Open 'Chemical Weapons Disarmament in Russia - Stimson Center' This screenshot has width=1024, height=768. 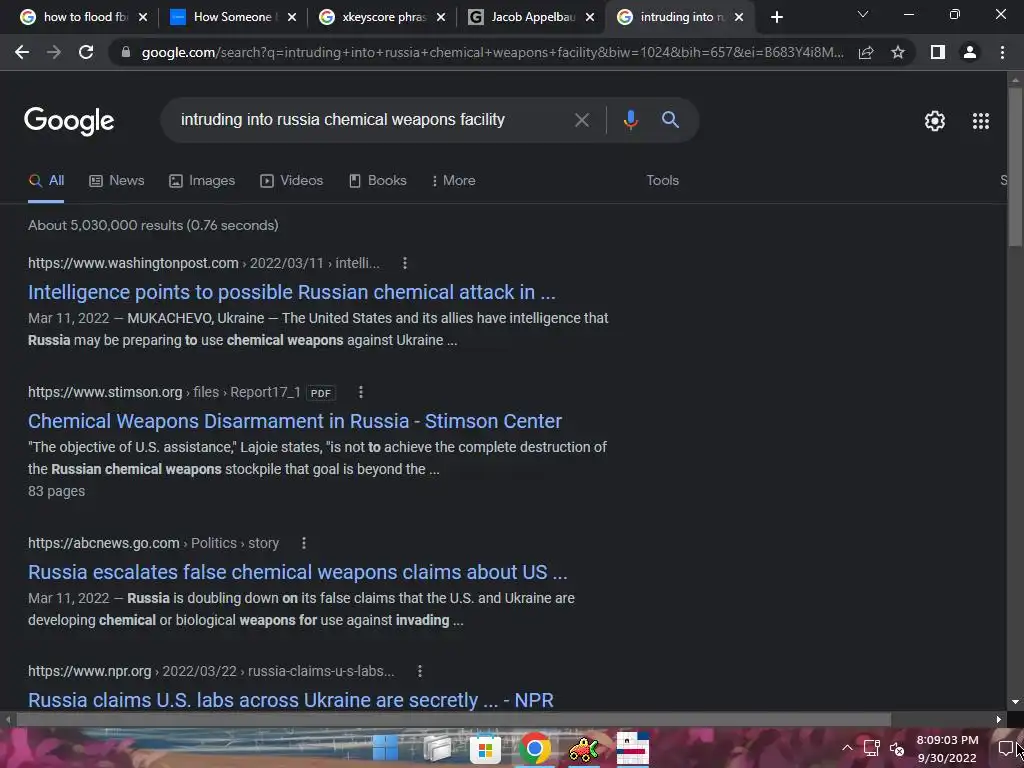pos(295,421)
